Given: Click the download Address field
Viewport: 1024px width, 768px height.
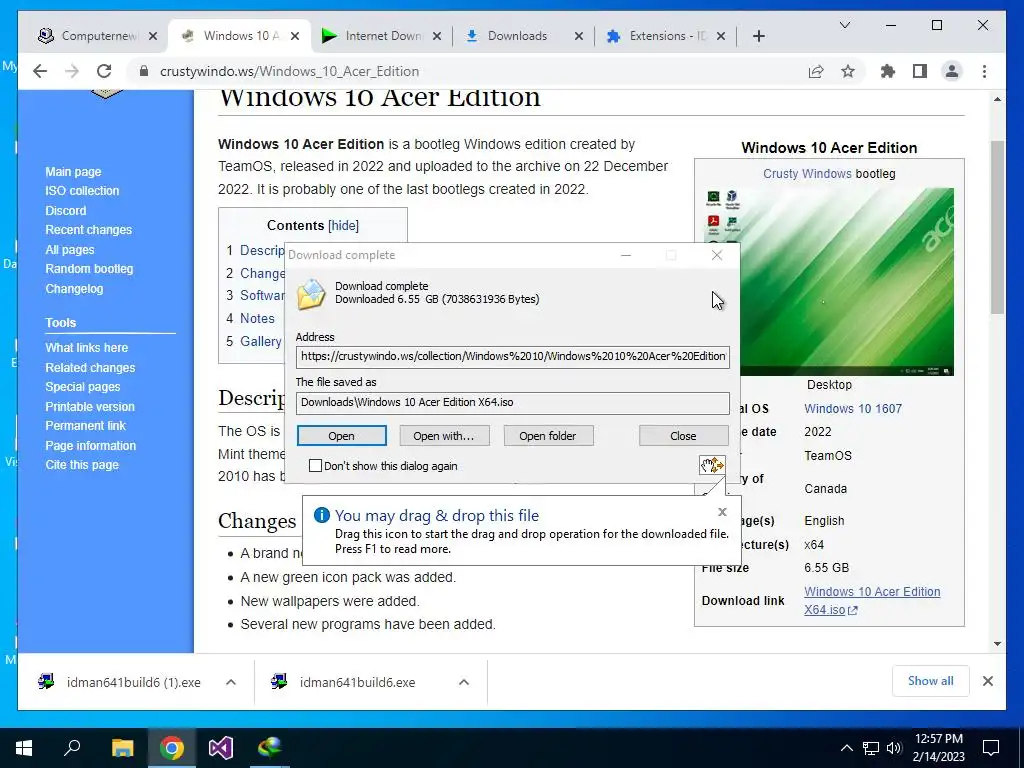Looking at the screenshot, I should [512, 357].
